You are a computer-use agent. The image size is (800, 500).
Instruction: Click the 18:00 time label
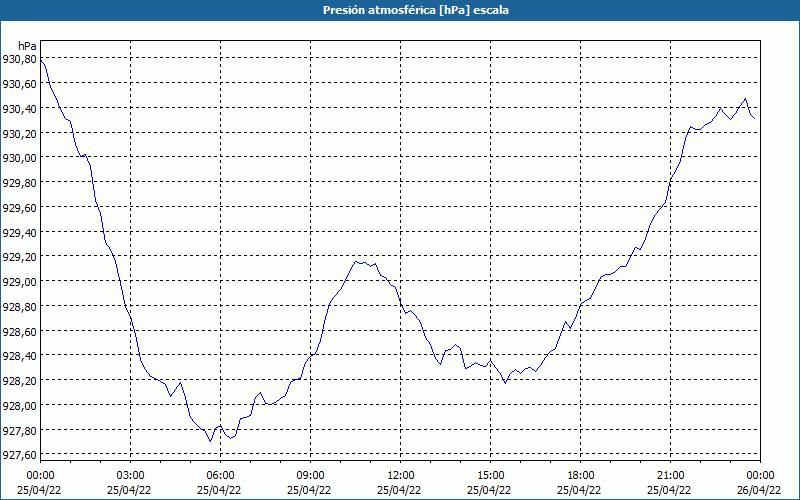point(581,476)
